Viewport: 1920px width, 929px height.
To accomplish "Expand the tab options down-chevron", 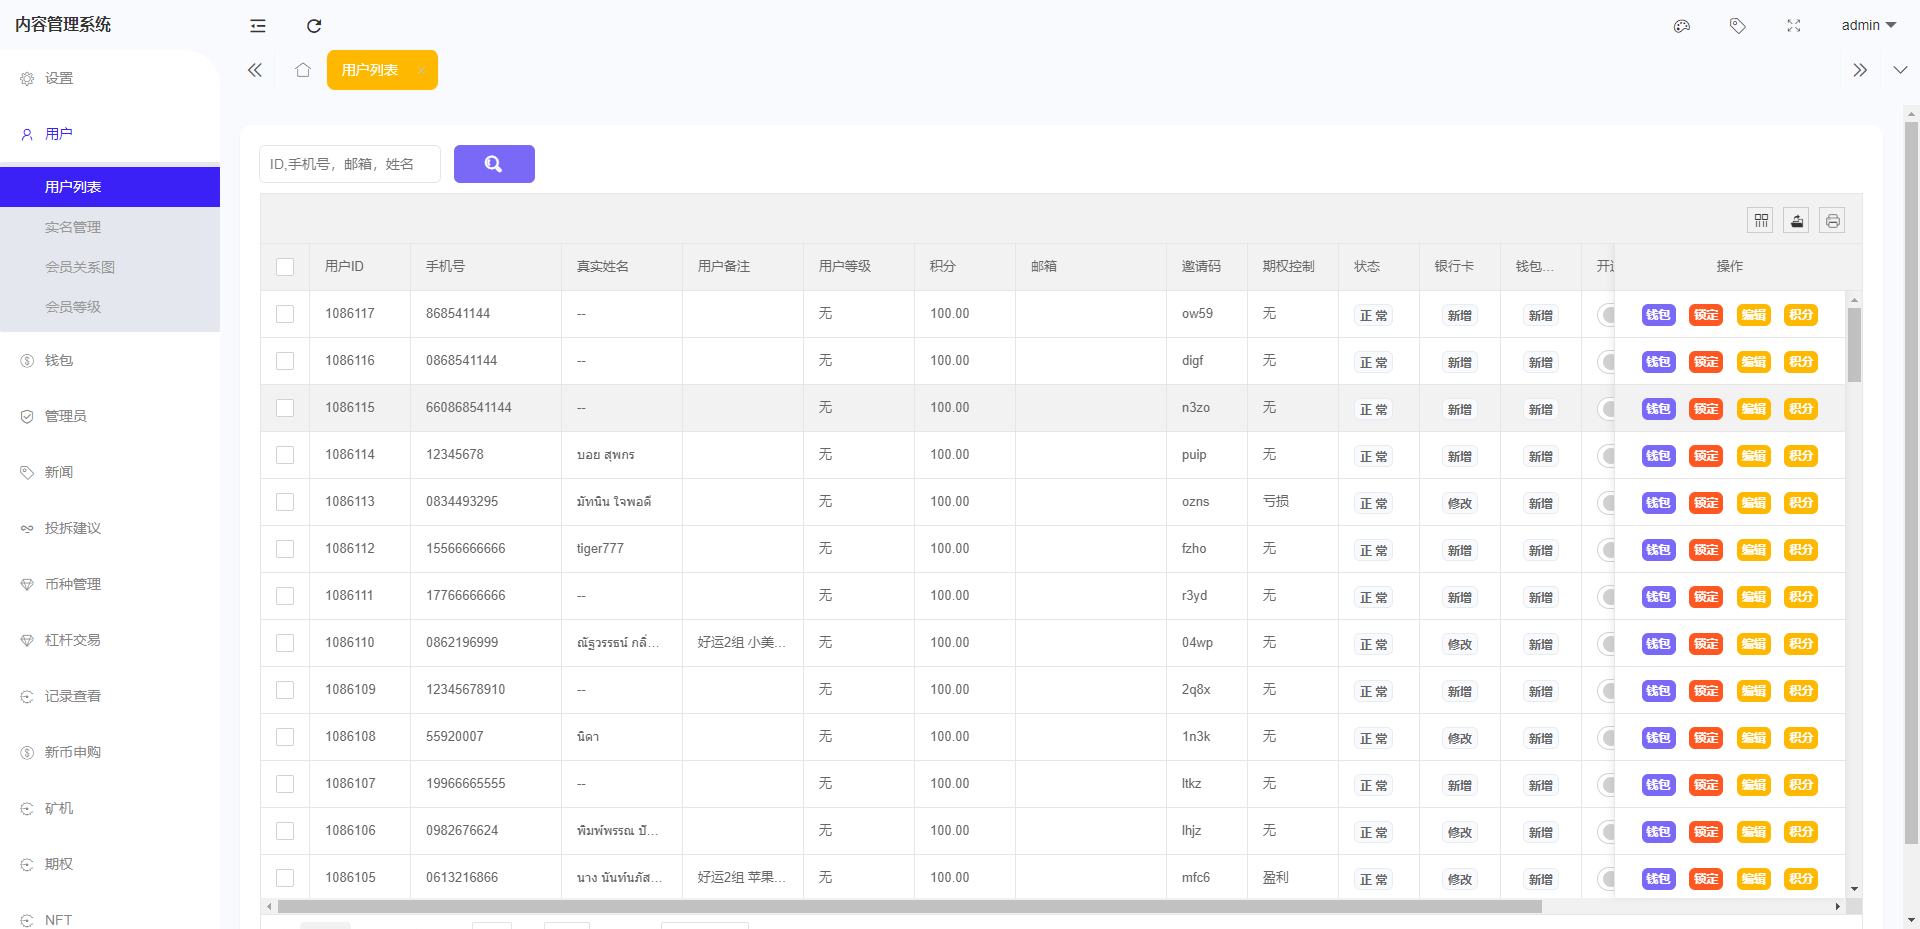I will (1900, 70).
